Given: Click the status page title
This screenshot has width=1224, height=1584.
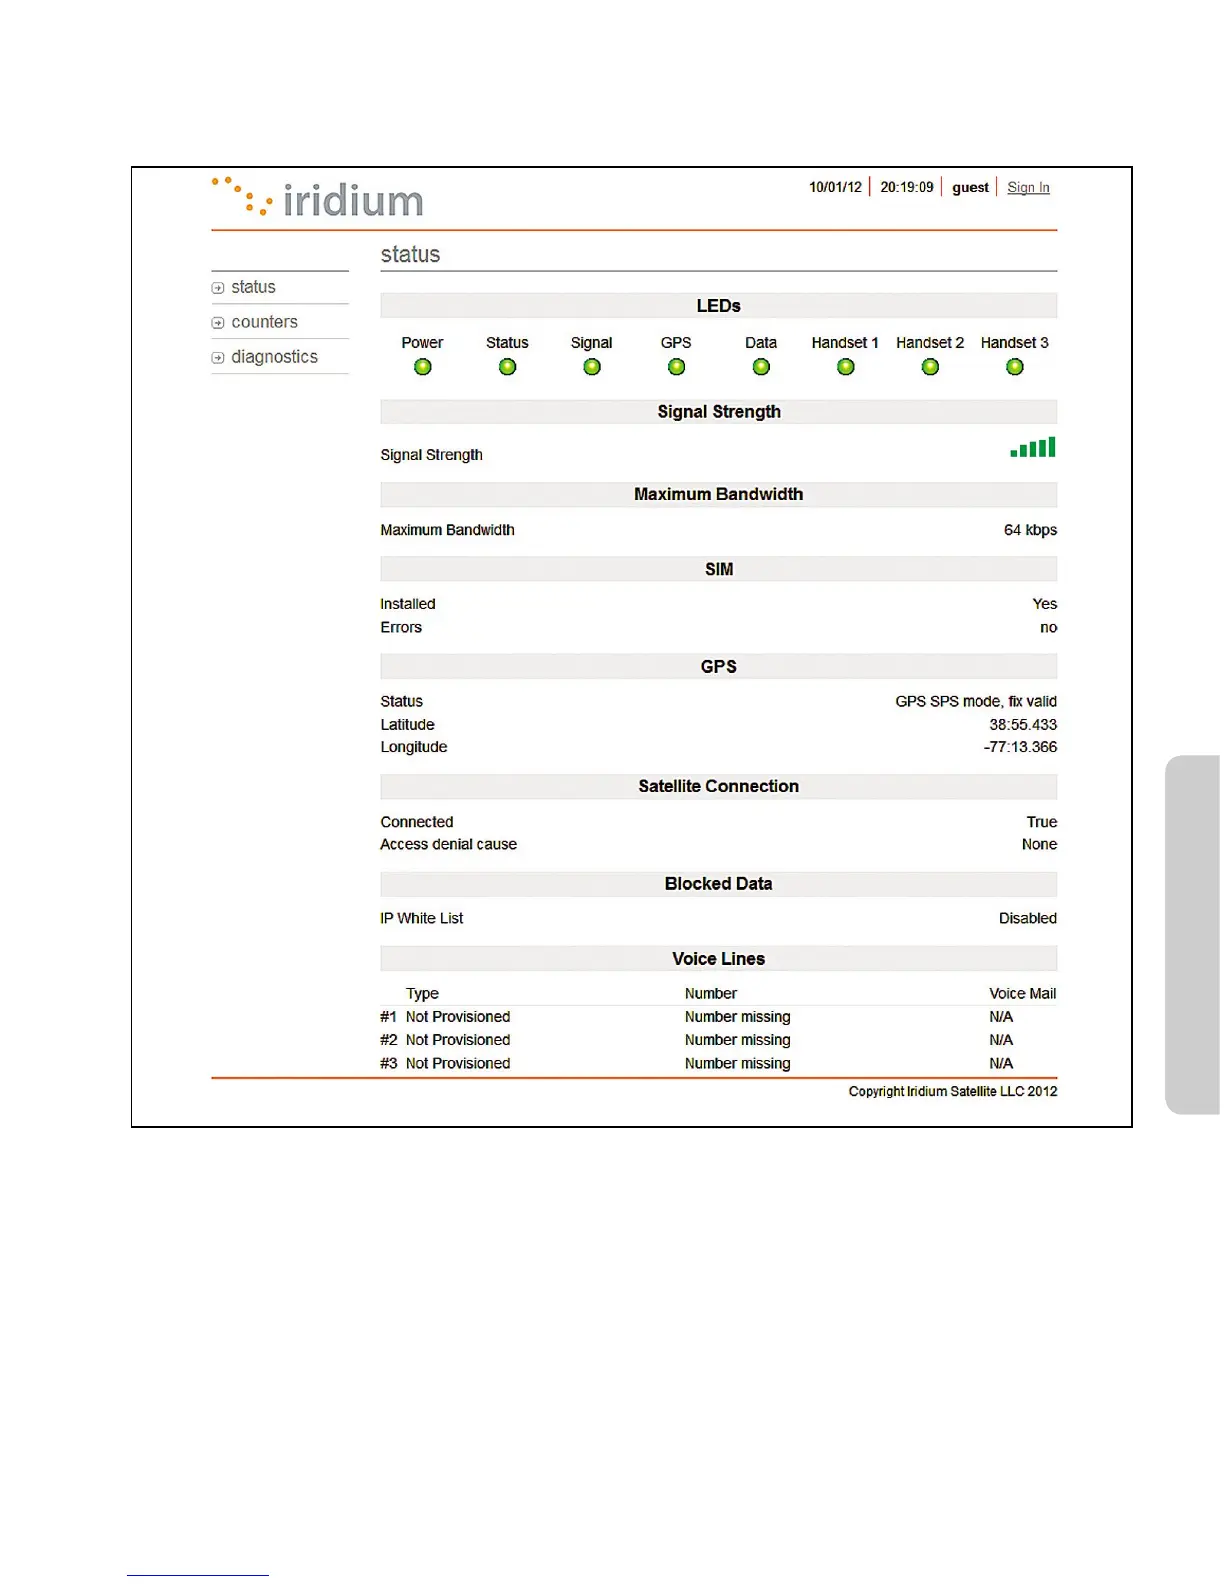Looking at the screenshot, I should (x=410, y=254).
